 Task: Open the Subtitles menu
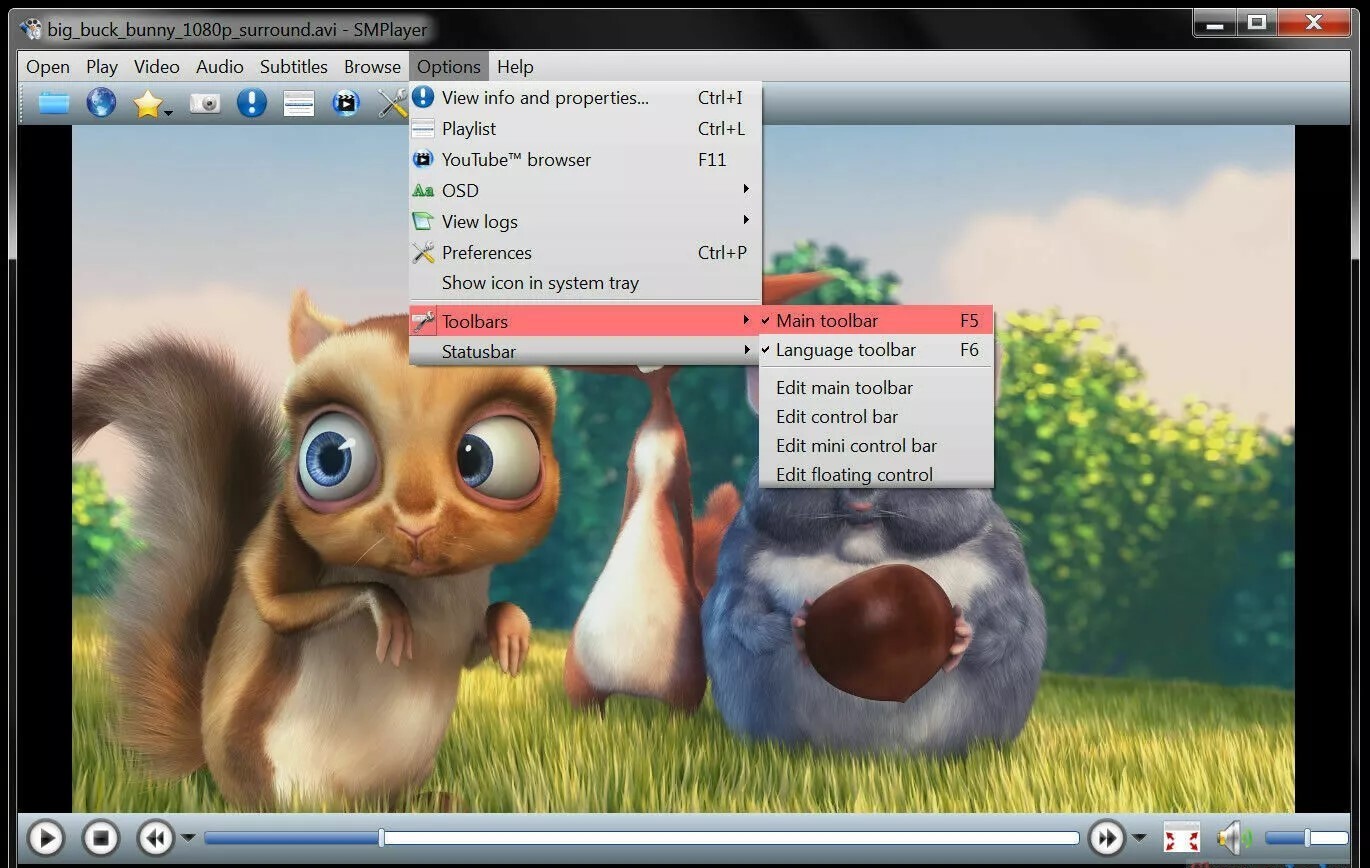click(x=294, y=67)
